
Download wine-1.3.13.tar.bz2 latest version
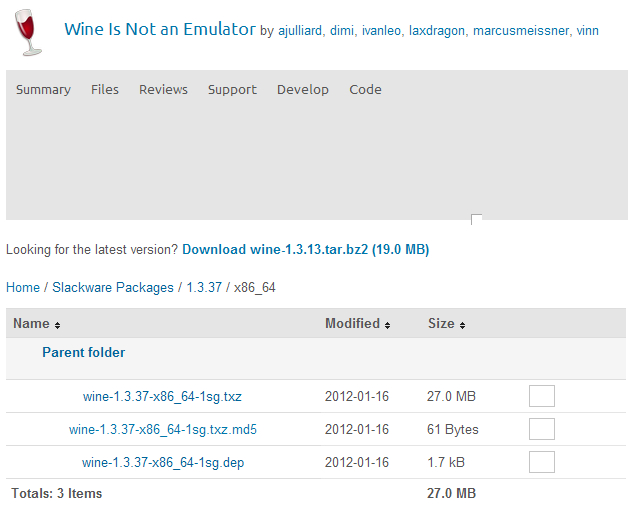[306, 250]
